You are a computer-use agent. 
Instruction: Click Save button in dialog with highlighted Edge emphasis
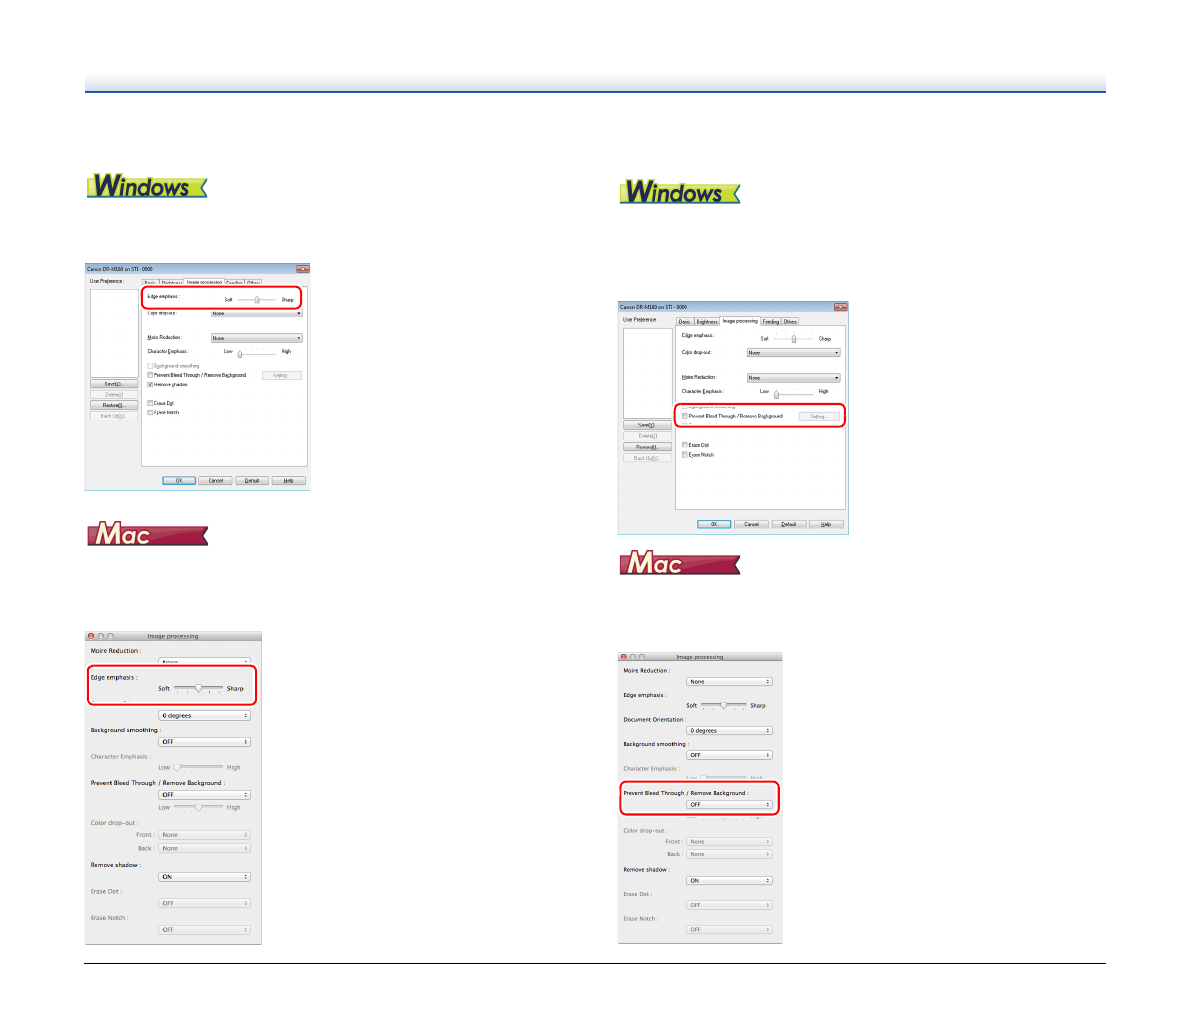114,384
